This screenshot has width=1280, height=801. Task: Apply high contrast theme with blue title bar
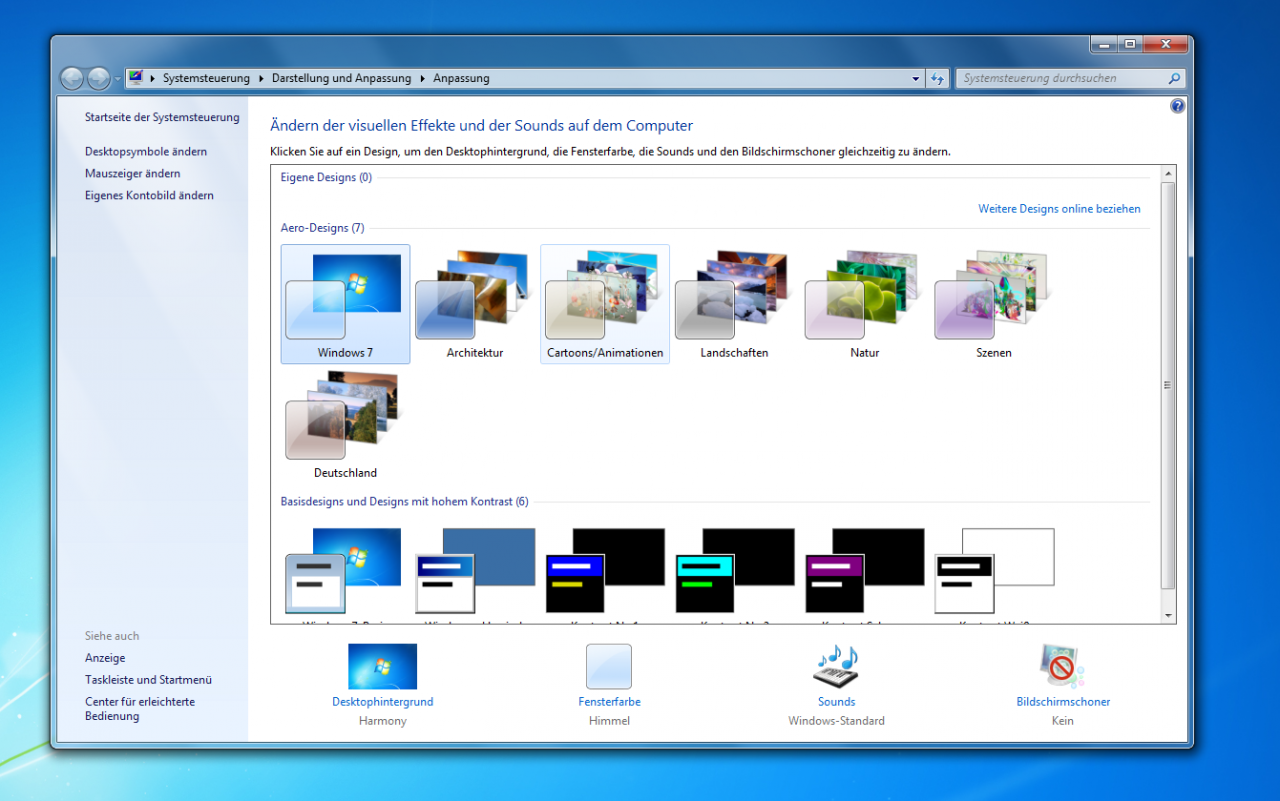(x=605, y=570)
